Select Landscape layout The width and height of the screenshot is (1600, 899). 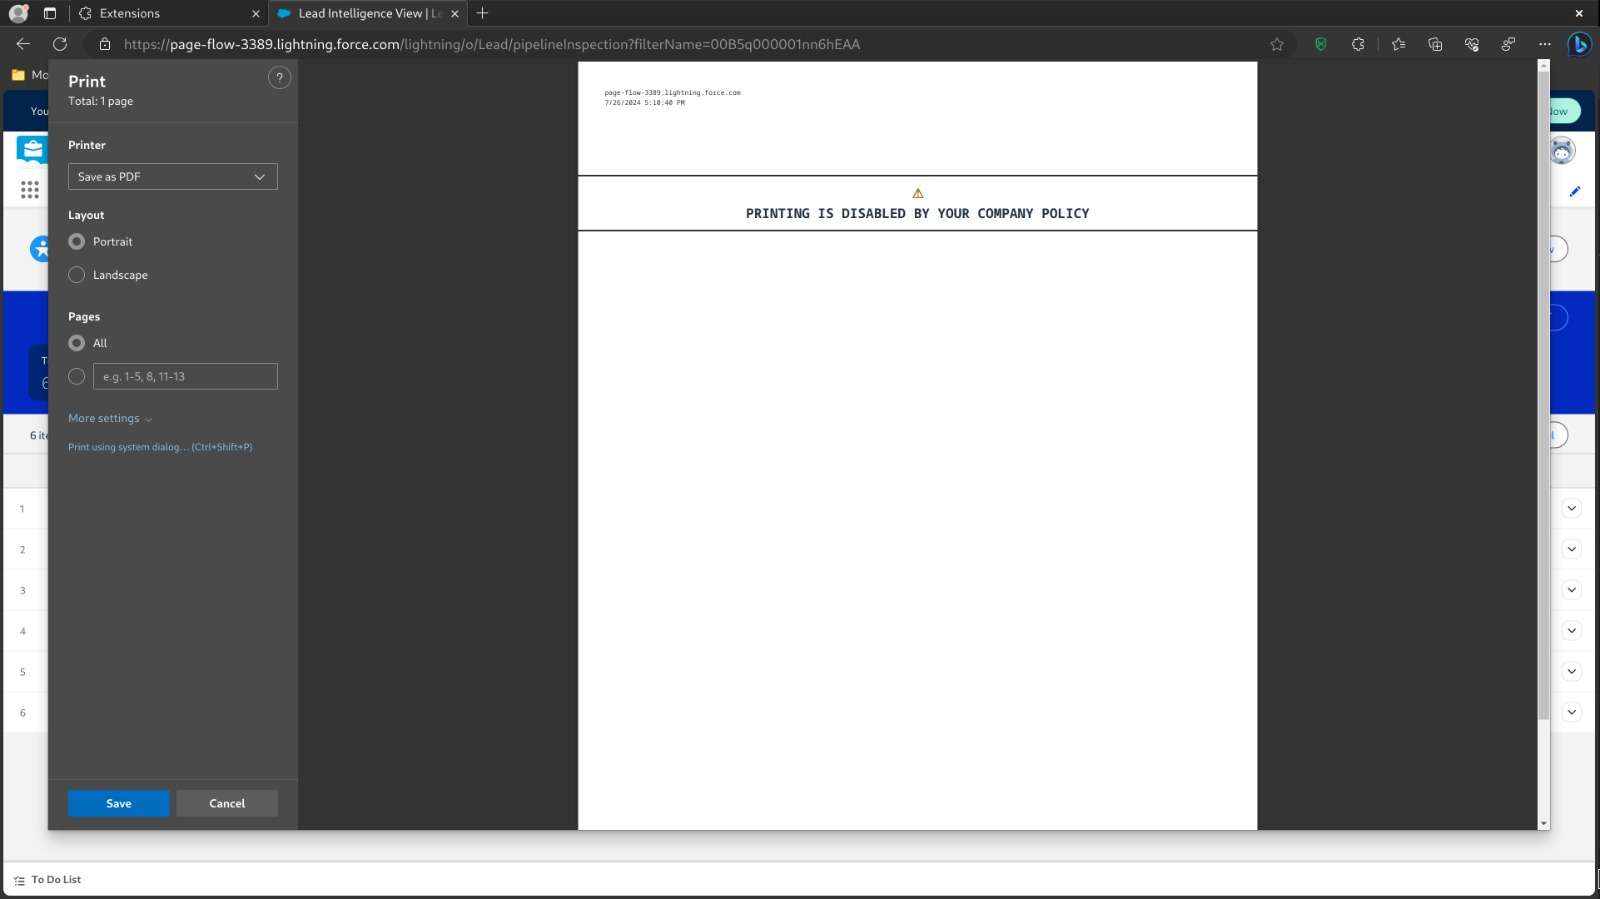[76, 275]
